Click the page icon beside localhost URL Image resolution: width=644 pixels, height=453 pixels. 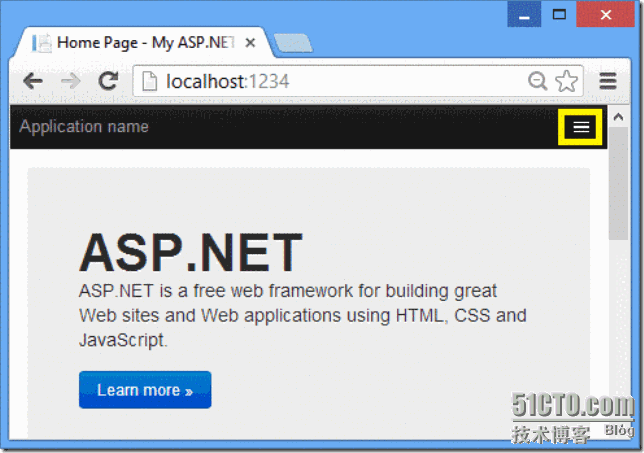click(150, 81)
